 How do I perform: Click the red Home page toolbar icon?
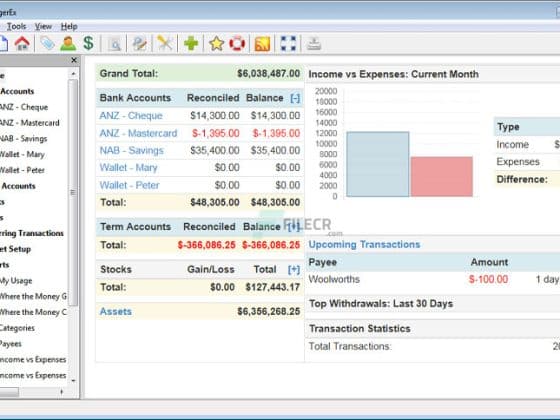[x=22, y=44]
